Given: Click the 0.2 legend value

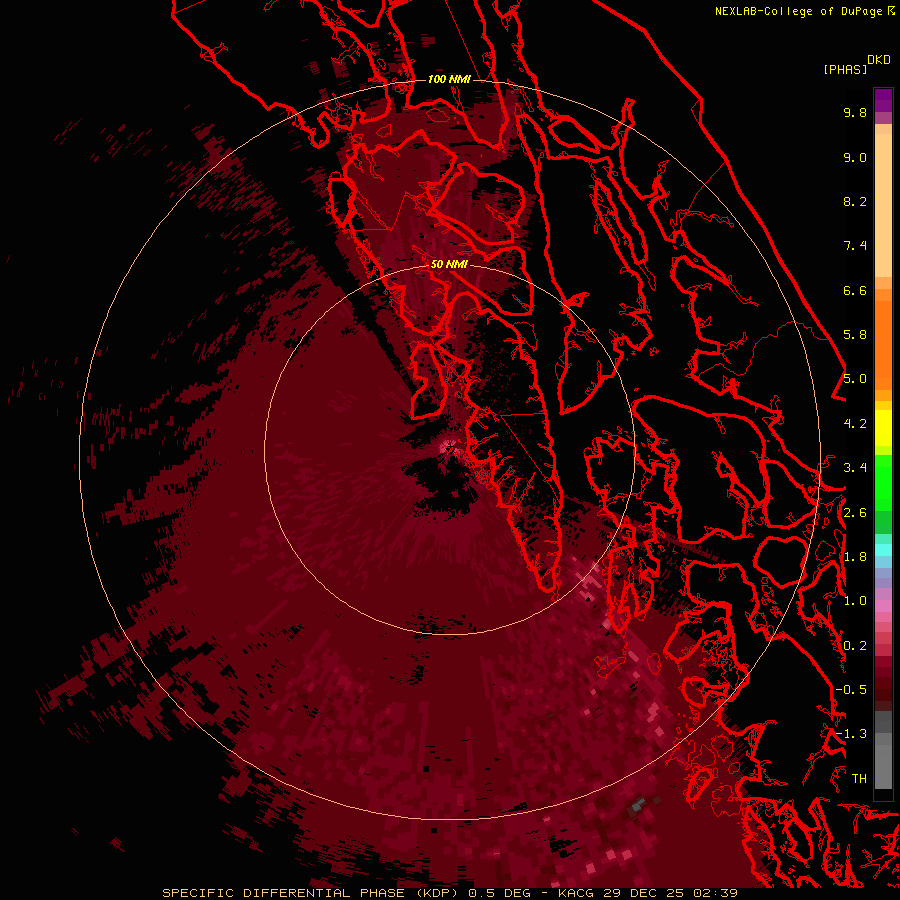Looking at the screenshot, I should pos(855,646).
